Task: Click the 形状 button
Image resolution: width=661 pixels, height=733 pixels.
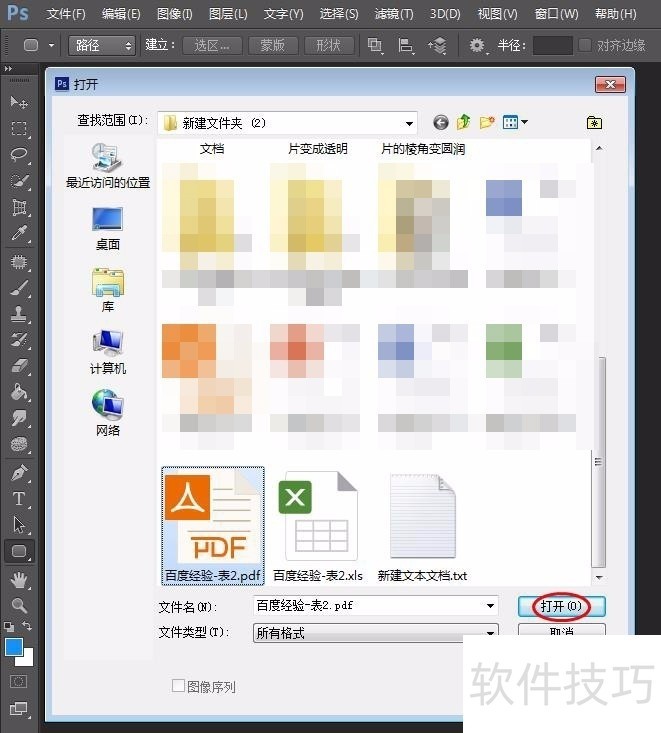Action: (x=329, y=45)
